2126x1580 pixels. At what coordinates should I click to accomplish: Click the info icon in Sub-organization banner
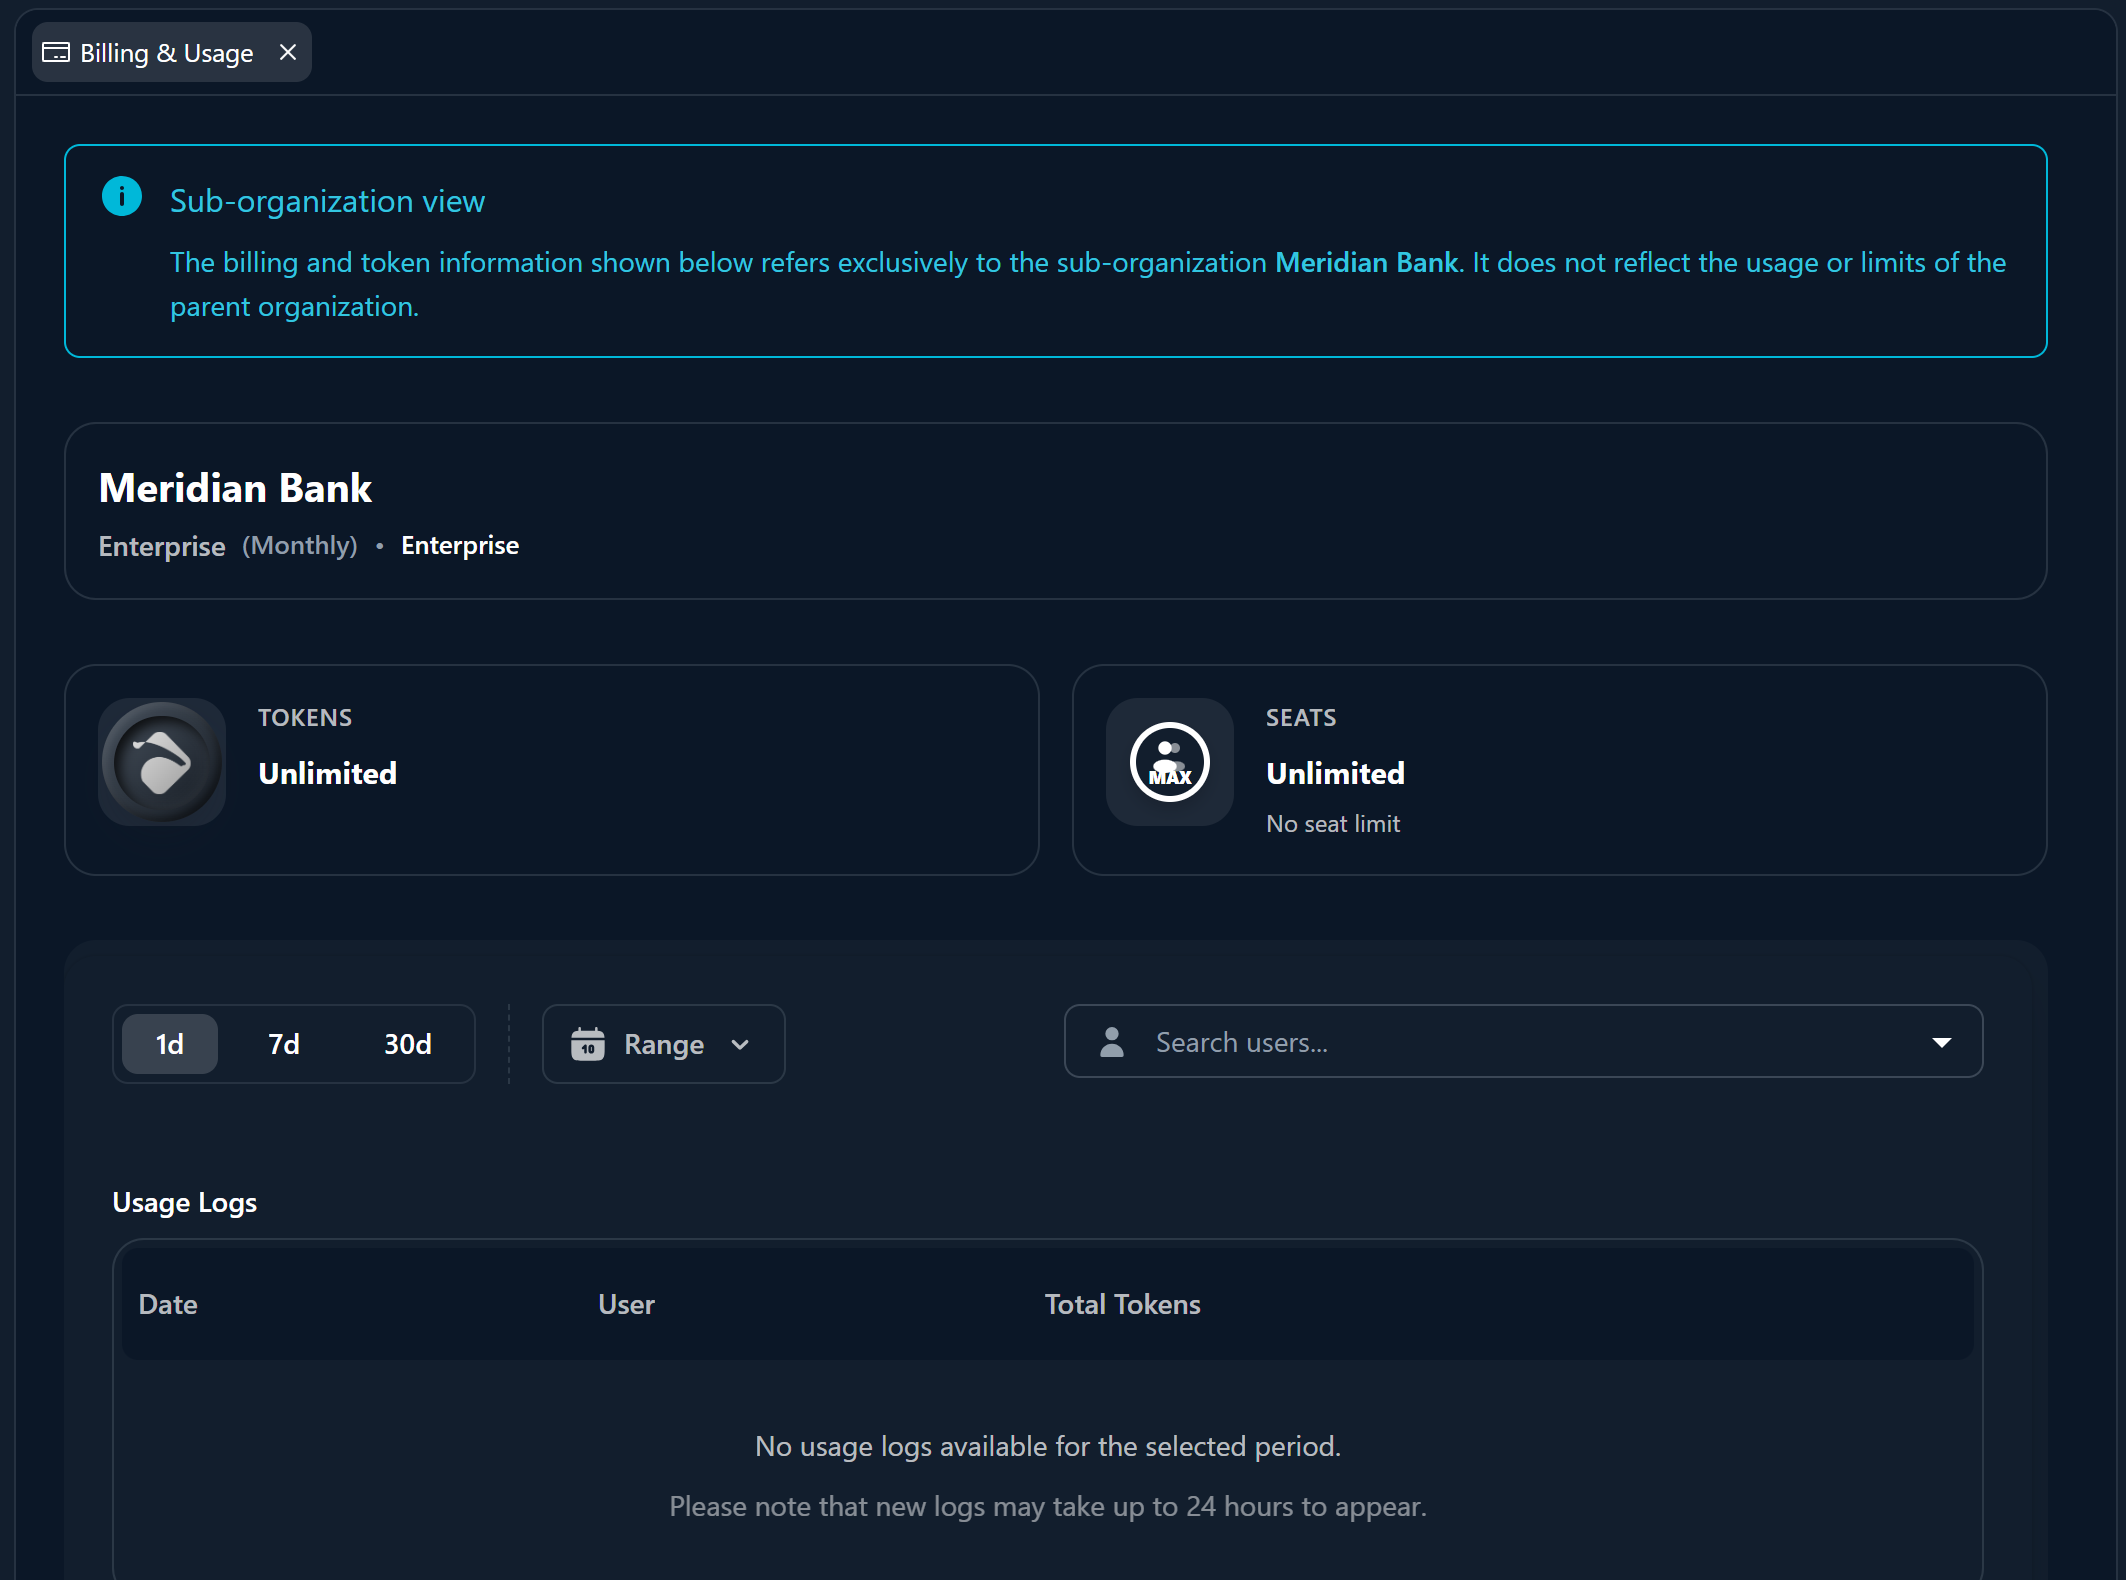122,196
